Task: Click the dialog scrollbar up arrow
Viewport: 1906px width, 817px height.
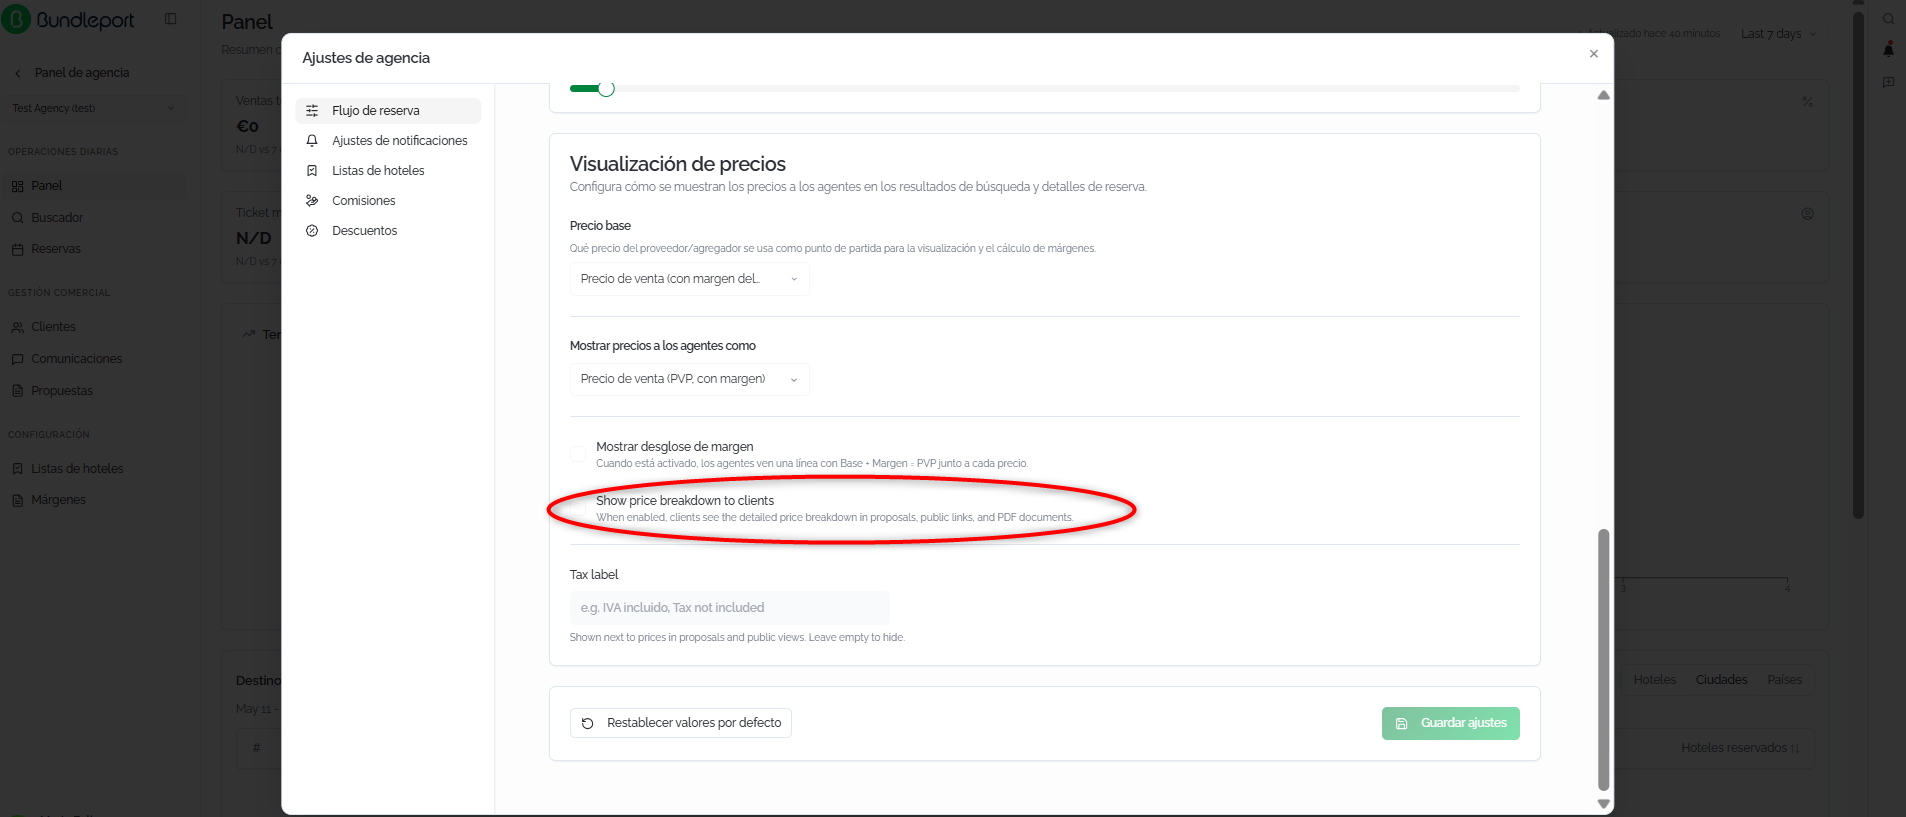Action: (1604, 96)
